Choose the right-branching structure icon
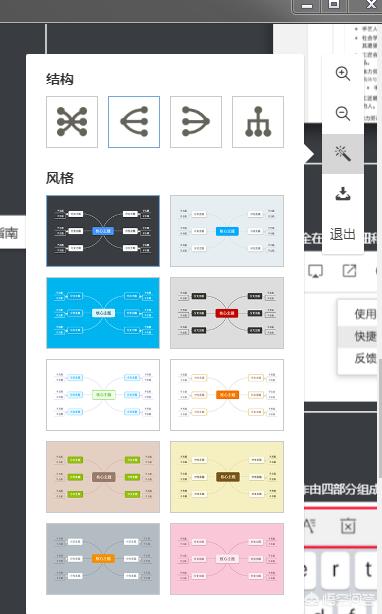Image resolution: width=382 pixels, height=614 pixels. click(x=196, y=122)
